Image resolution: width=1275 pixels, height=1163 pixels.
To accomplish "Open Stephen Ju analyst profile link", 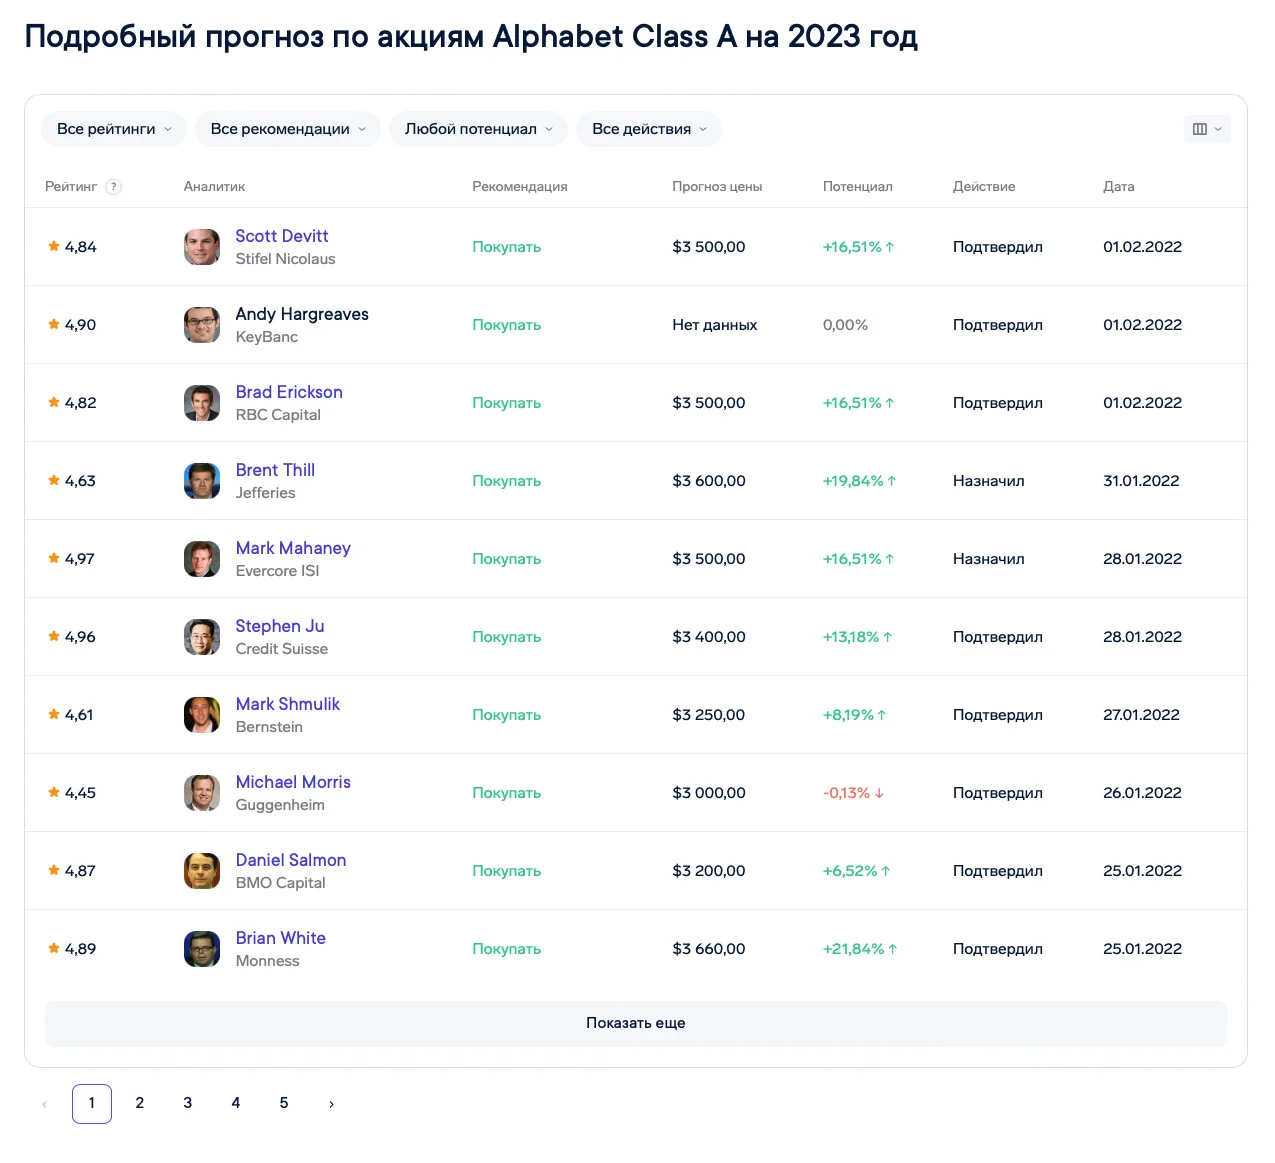I will pyautogui.click(x=280, y=626).
